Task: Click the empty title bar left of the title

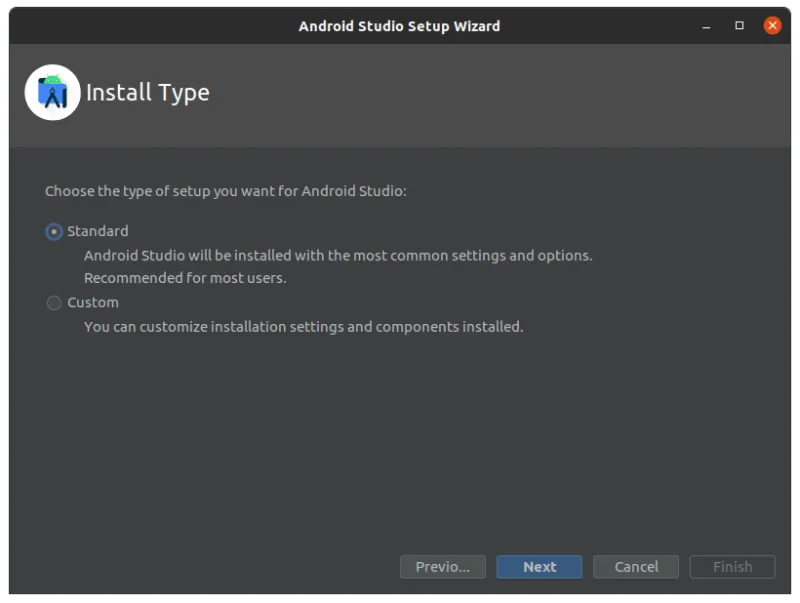Action: [150, 26]
